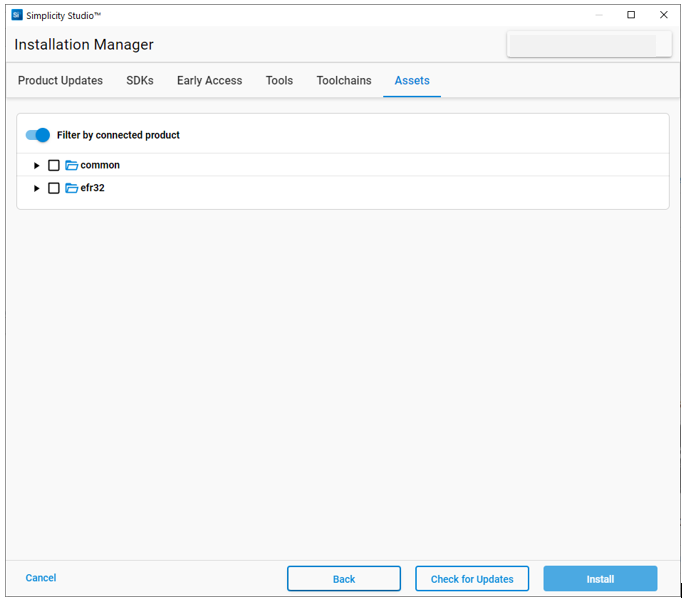The image size is (684, 600).
Task: Click the Check for Updates button
Action: [x=472, y=579]
